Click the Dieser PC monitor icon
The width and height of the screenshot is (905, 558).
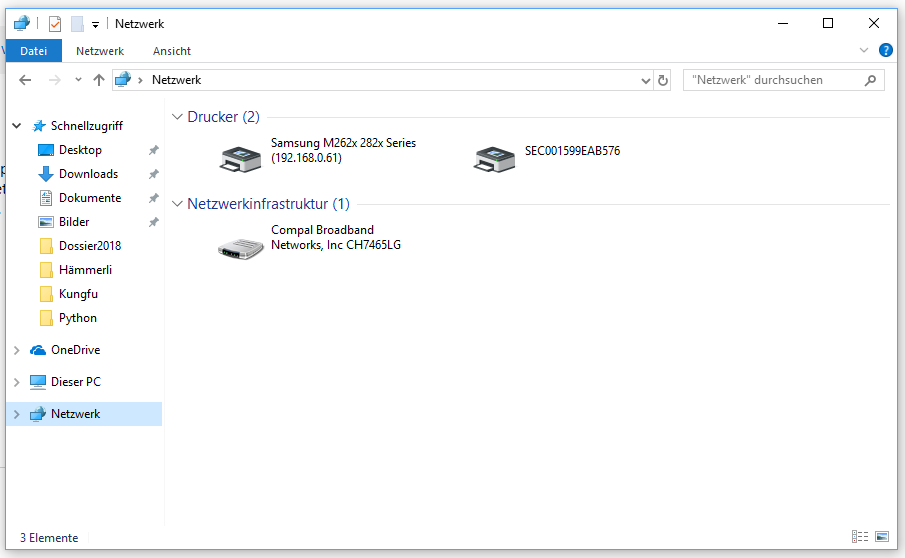38,382
